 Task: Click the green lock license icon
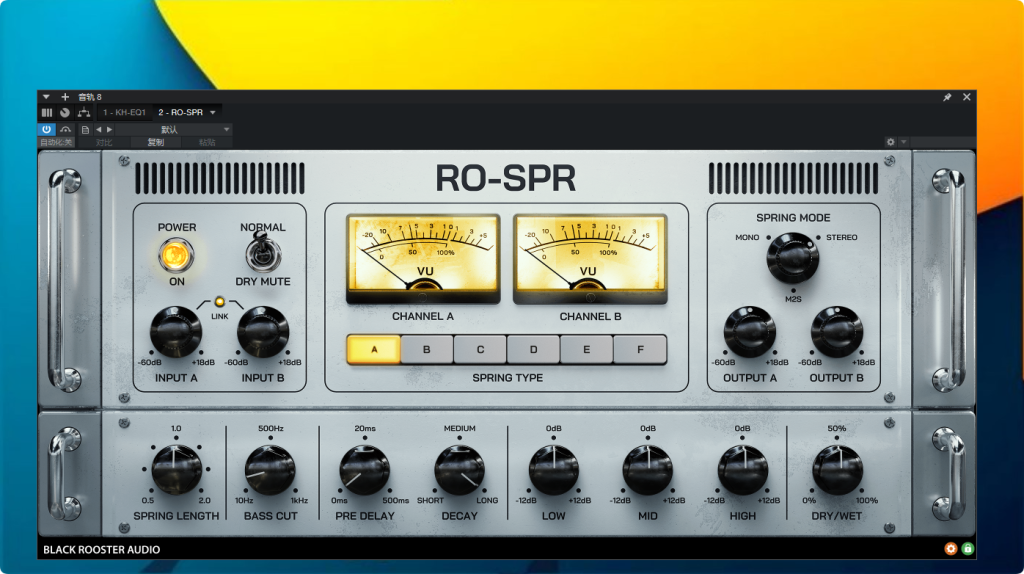click(968, 549)
